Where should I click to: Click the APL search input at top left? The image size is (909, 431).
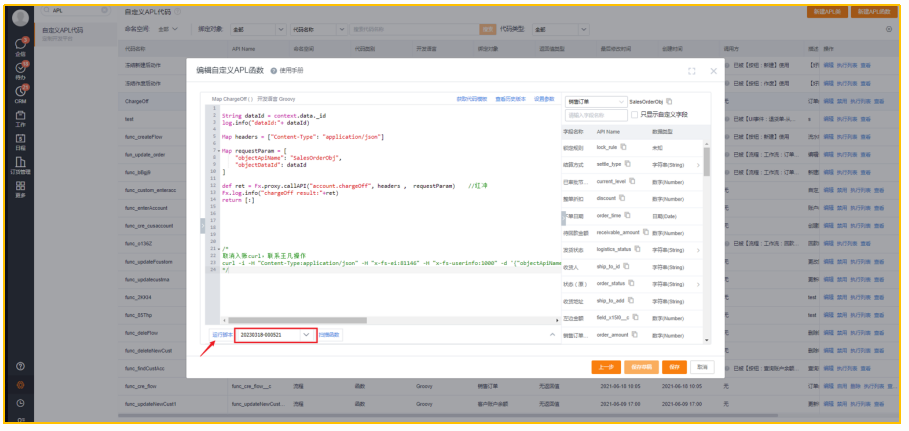tap(75, 10)
